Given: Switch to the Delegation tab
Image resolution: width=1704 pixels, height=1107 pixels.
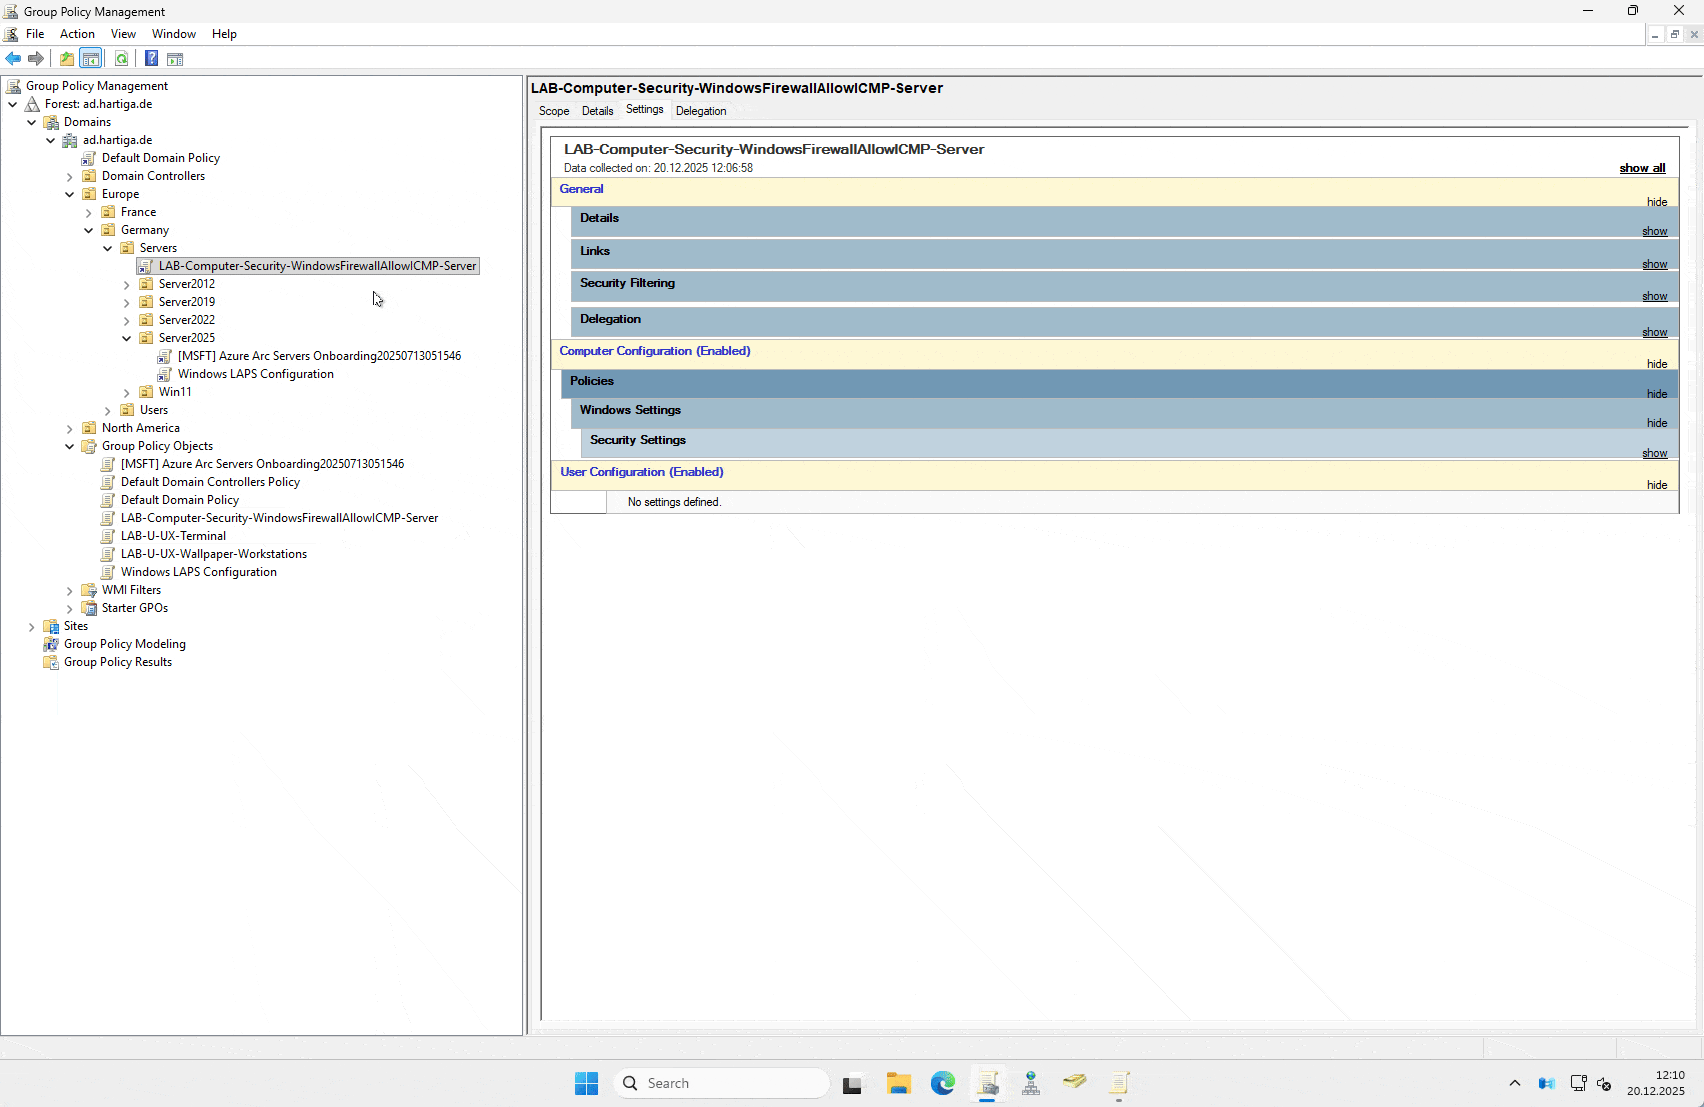Looking at the screenshot, I should click(700, 110).
